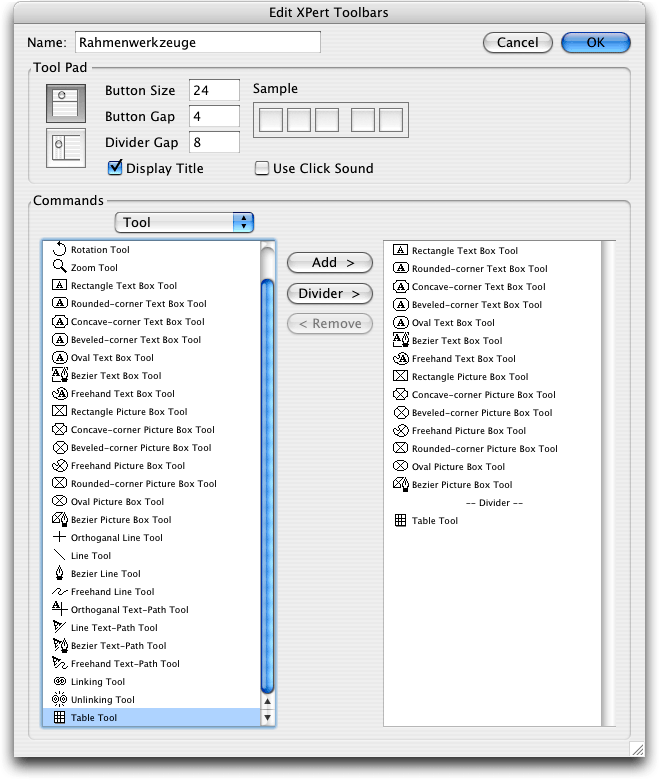Click Rectangle Picture Box Tool icon in left list
This screenshot has height=780, width=659.
(x=59, y=411)
